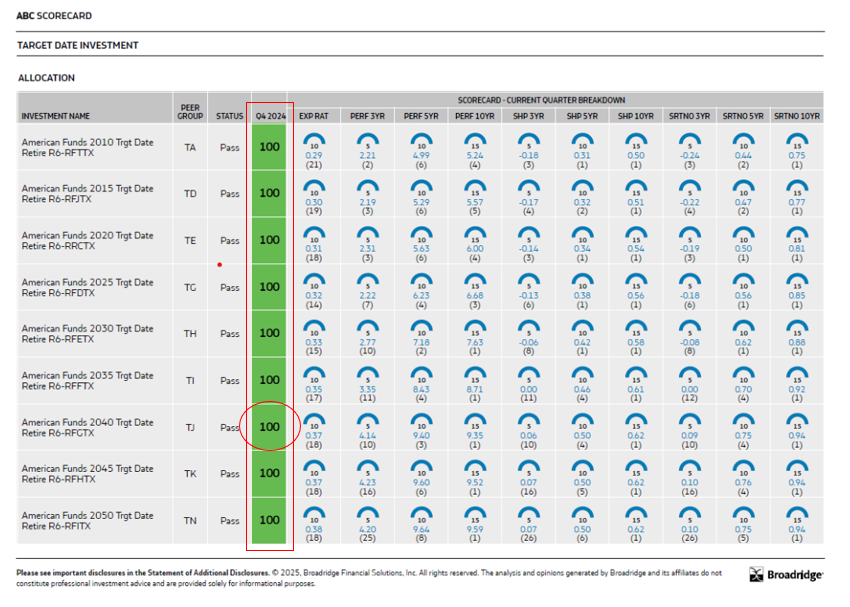The width and height of the screenshot is (850, 607).
Task: Click the TE peer group cell
Action: (190, 241)
